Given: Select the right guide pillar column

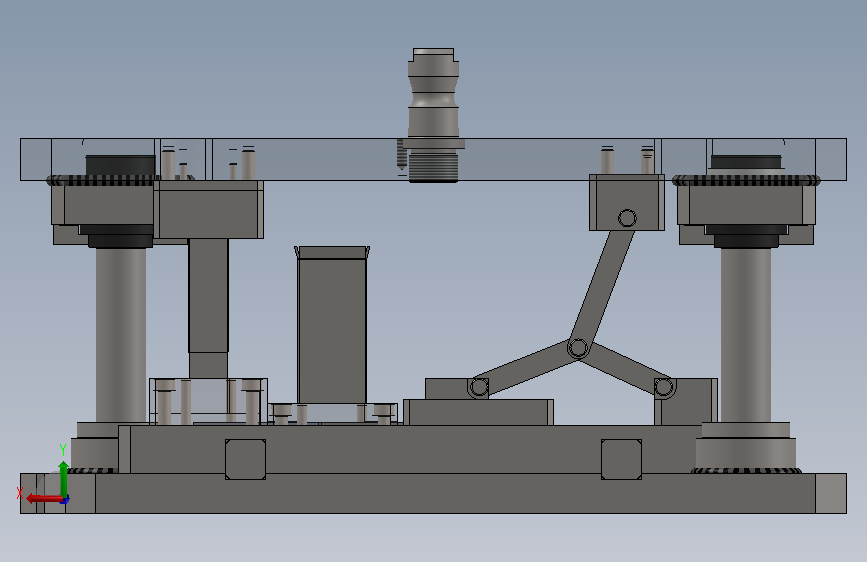Looking at the screenshot, I should tap(745, 334).
